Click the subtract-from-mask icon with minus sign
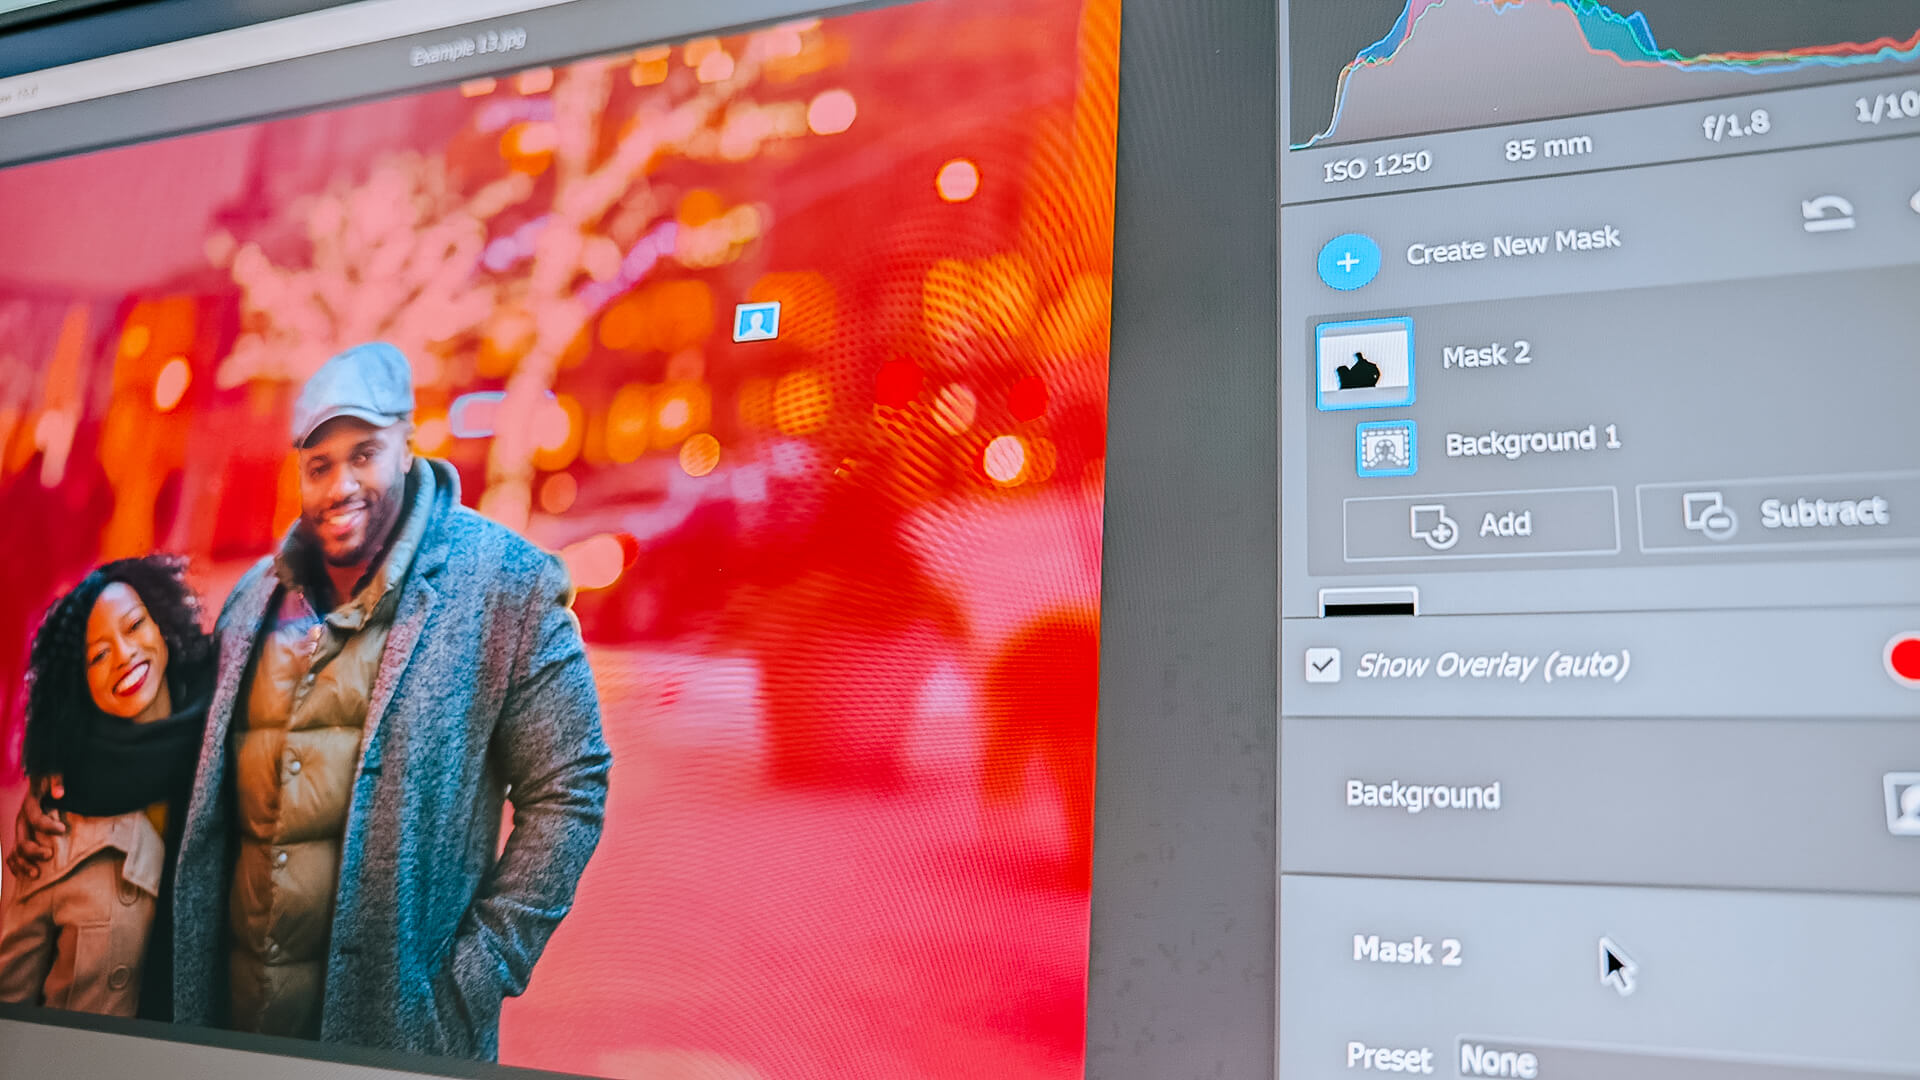The height and width of the screenshot is (1080, 1920). coord(1709,516)
